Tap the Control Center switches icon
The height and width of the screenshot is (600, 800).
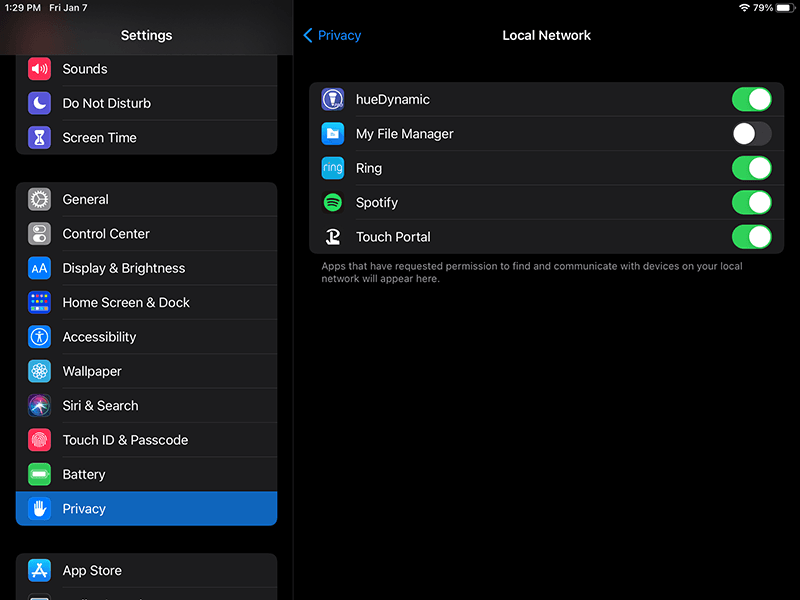39,234
